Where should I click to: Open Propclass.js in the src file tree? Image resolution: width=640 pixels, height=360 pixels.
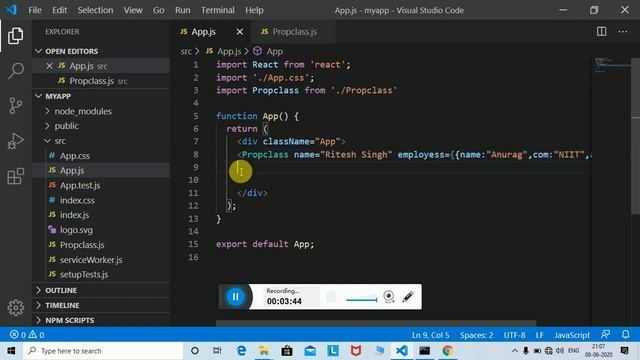82,244
